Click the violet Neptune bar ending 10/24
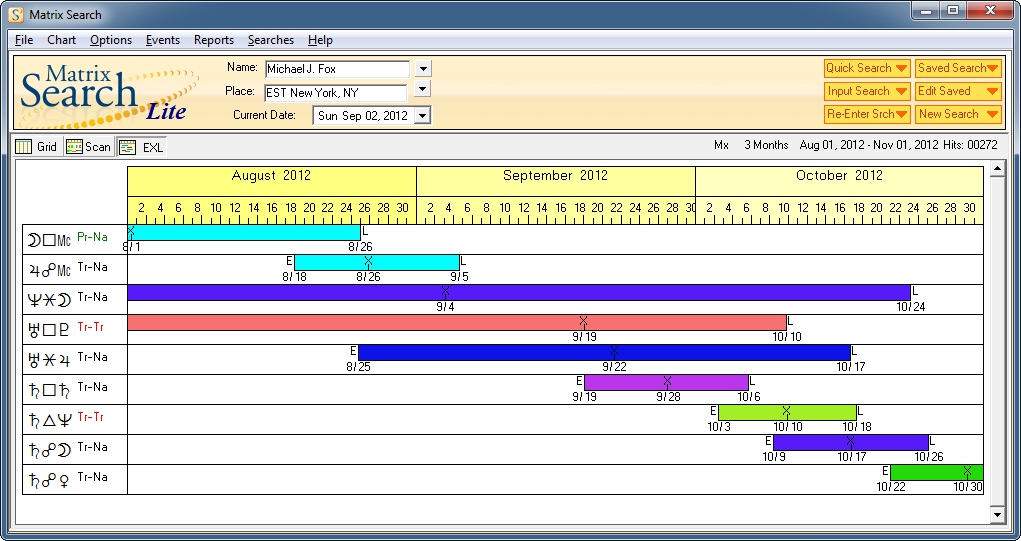The height and width of the screenshot is (541, 1021). (519, 292)
